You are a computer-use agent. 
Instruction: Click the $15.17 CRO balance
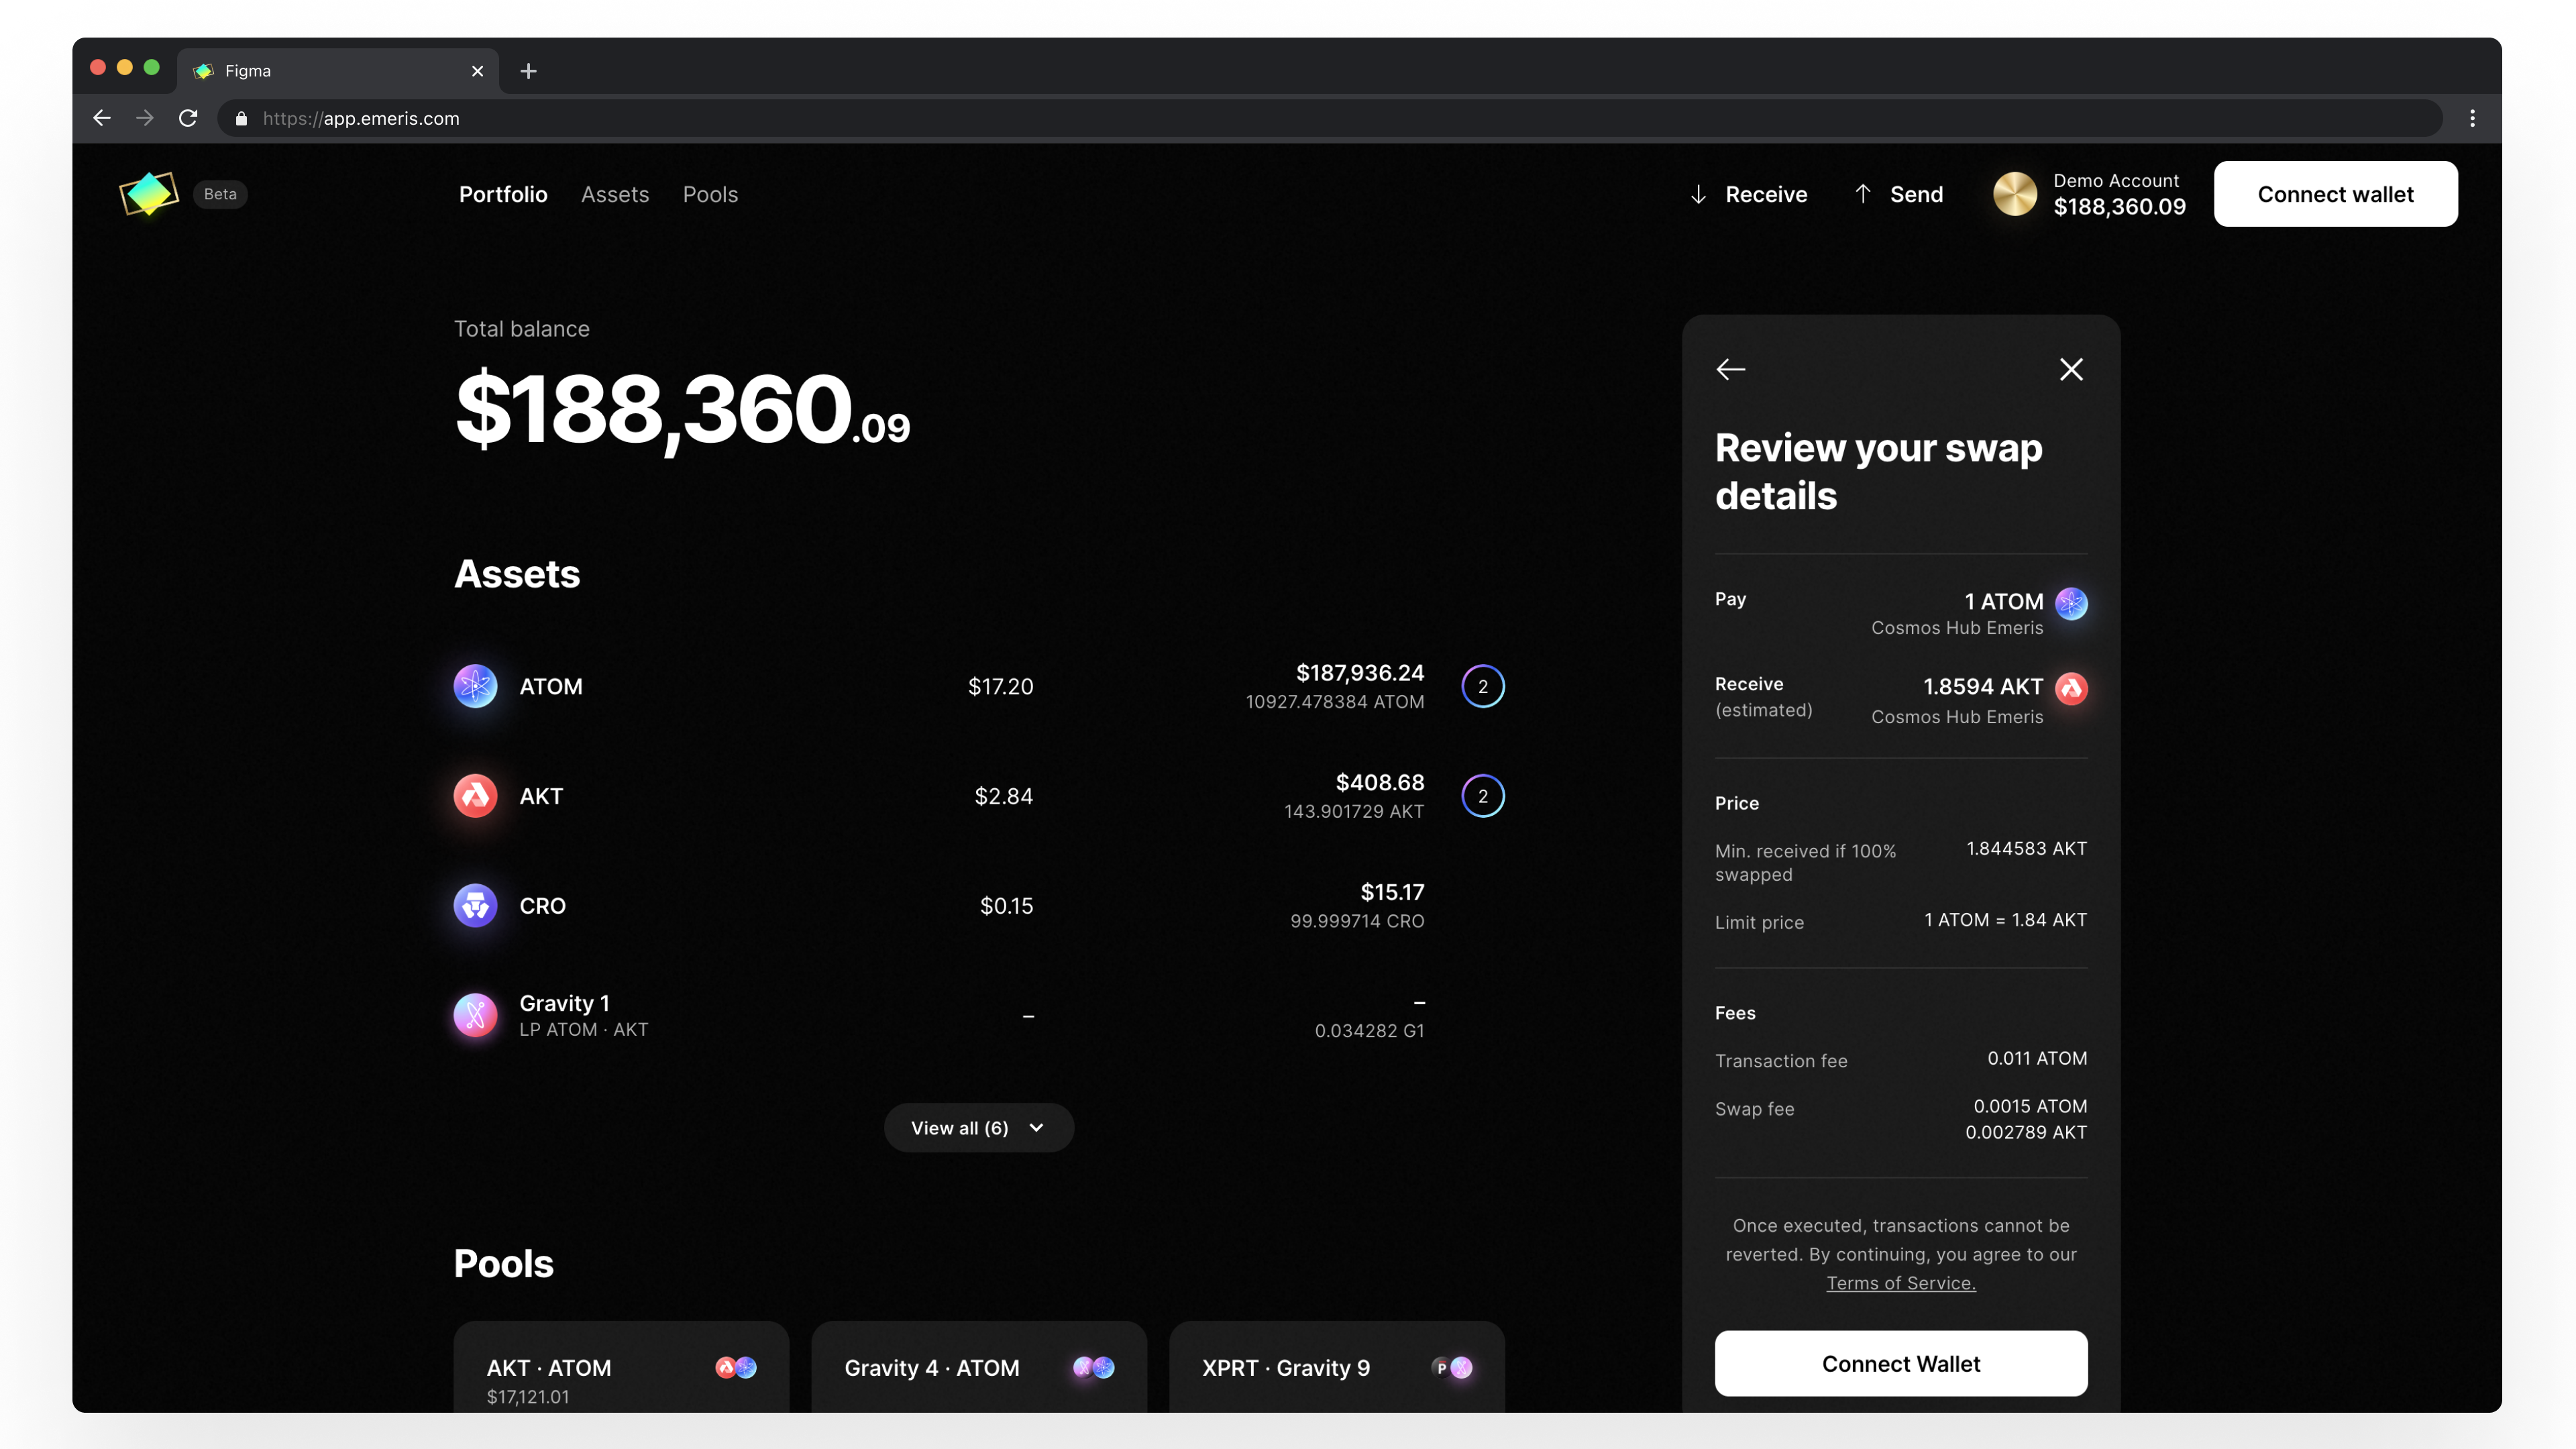(x=1392, y=892)
